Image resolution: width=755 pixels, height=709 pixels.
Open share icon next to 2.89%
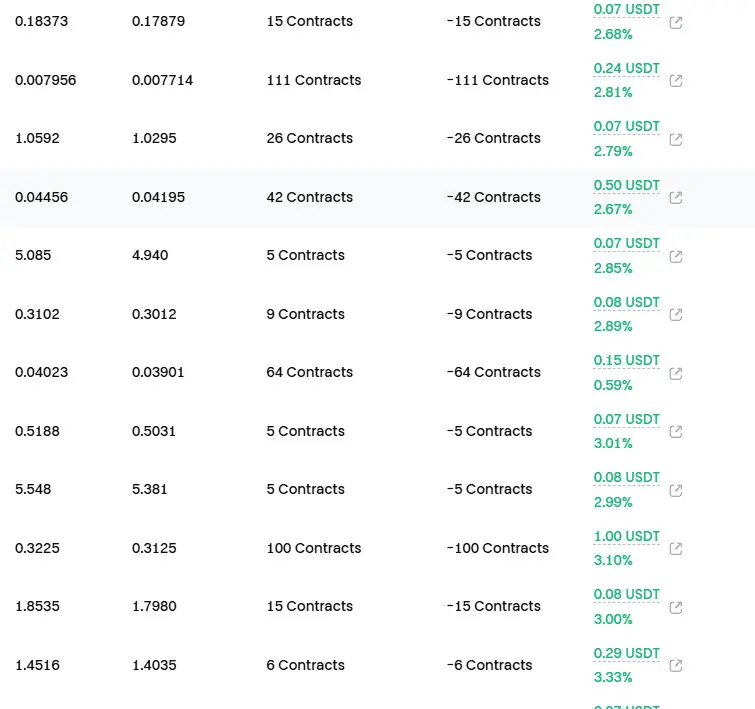click(x=676, y=315)
